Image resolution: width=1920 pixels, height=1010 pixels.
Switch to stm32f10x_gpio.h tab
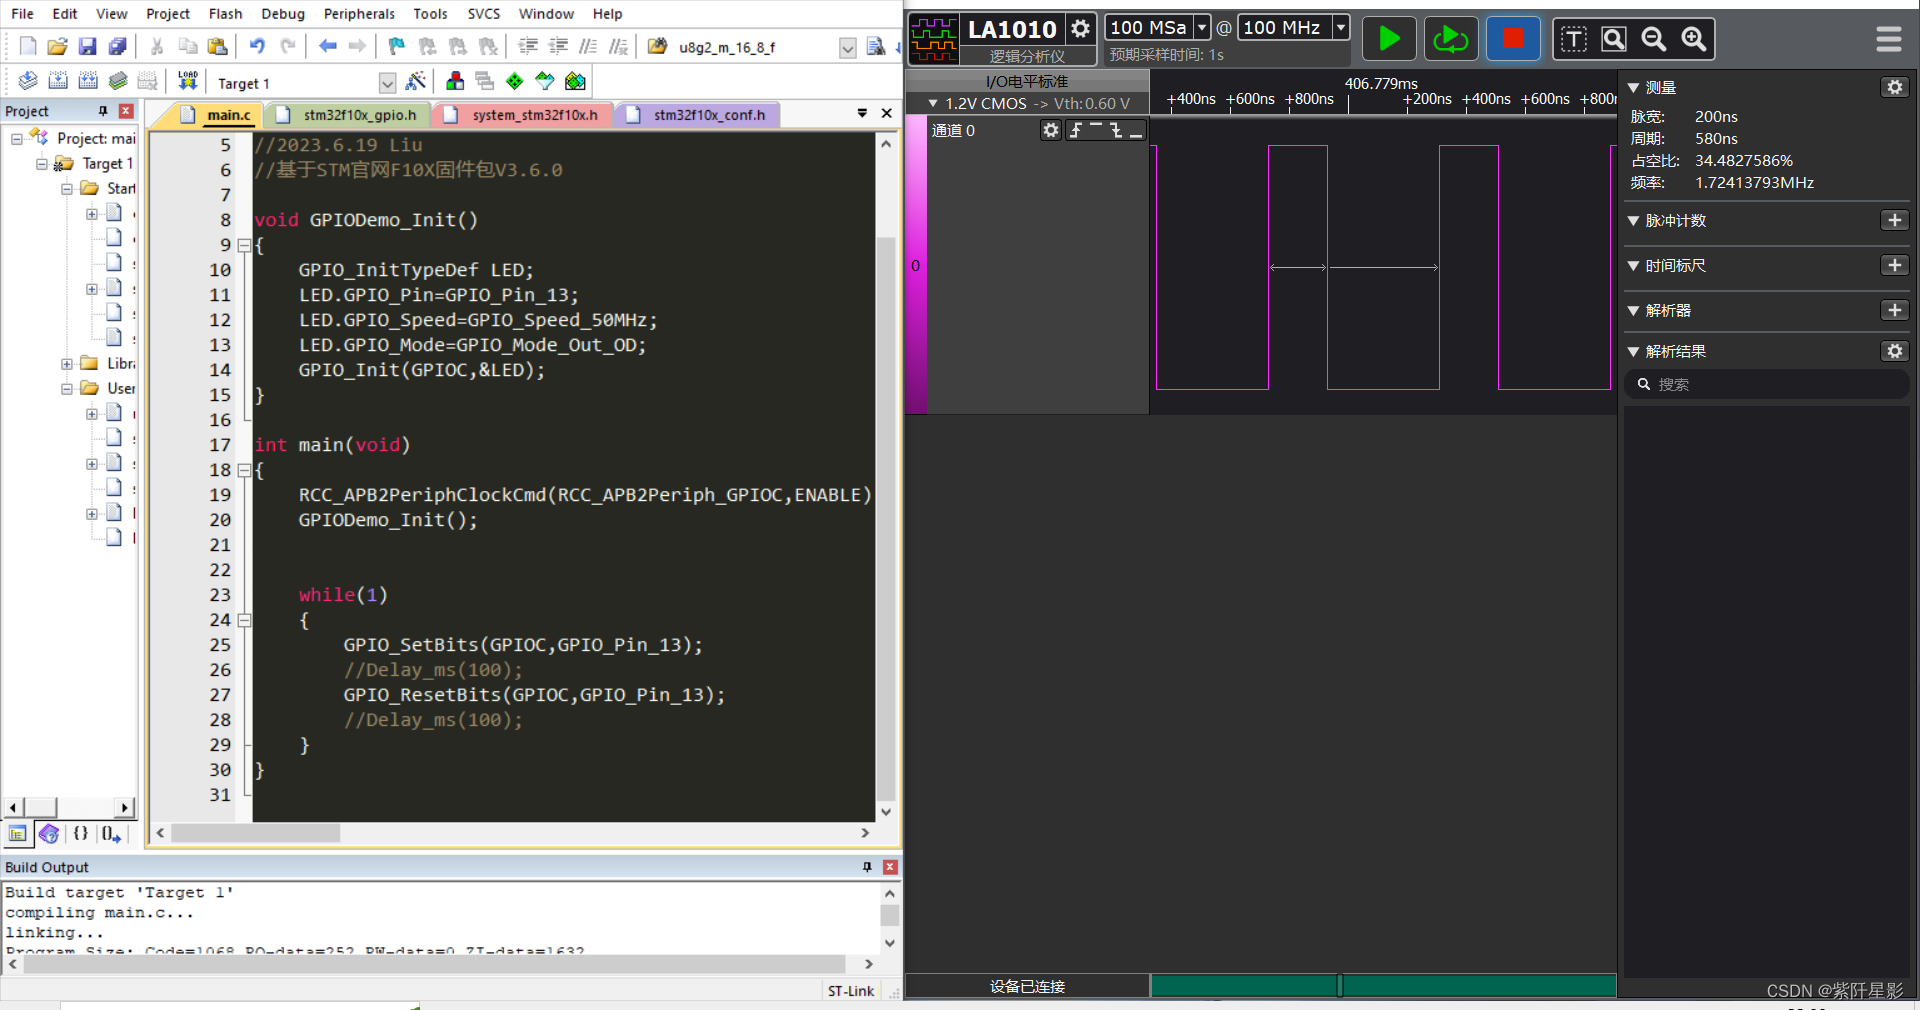pos(348,115)
